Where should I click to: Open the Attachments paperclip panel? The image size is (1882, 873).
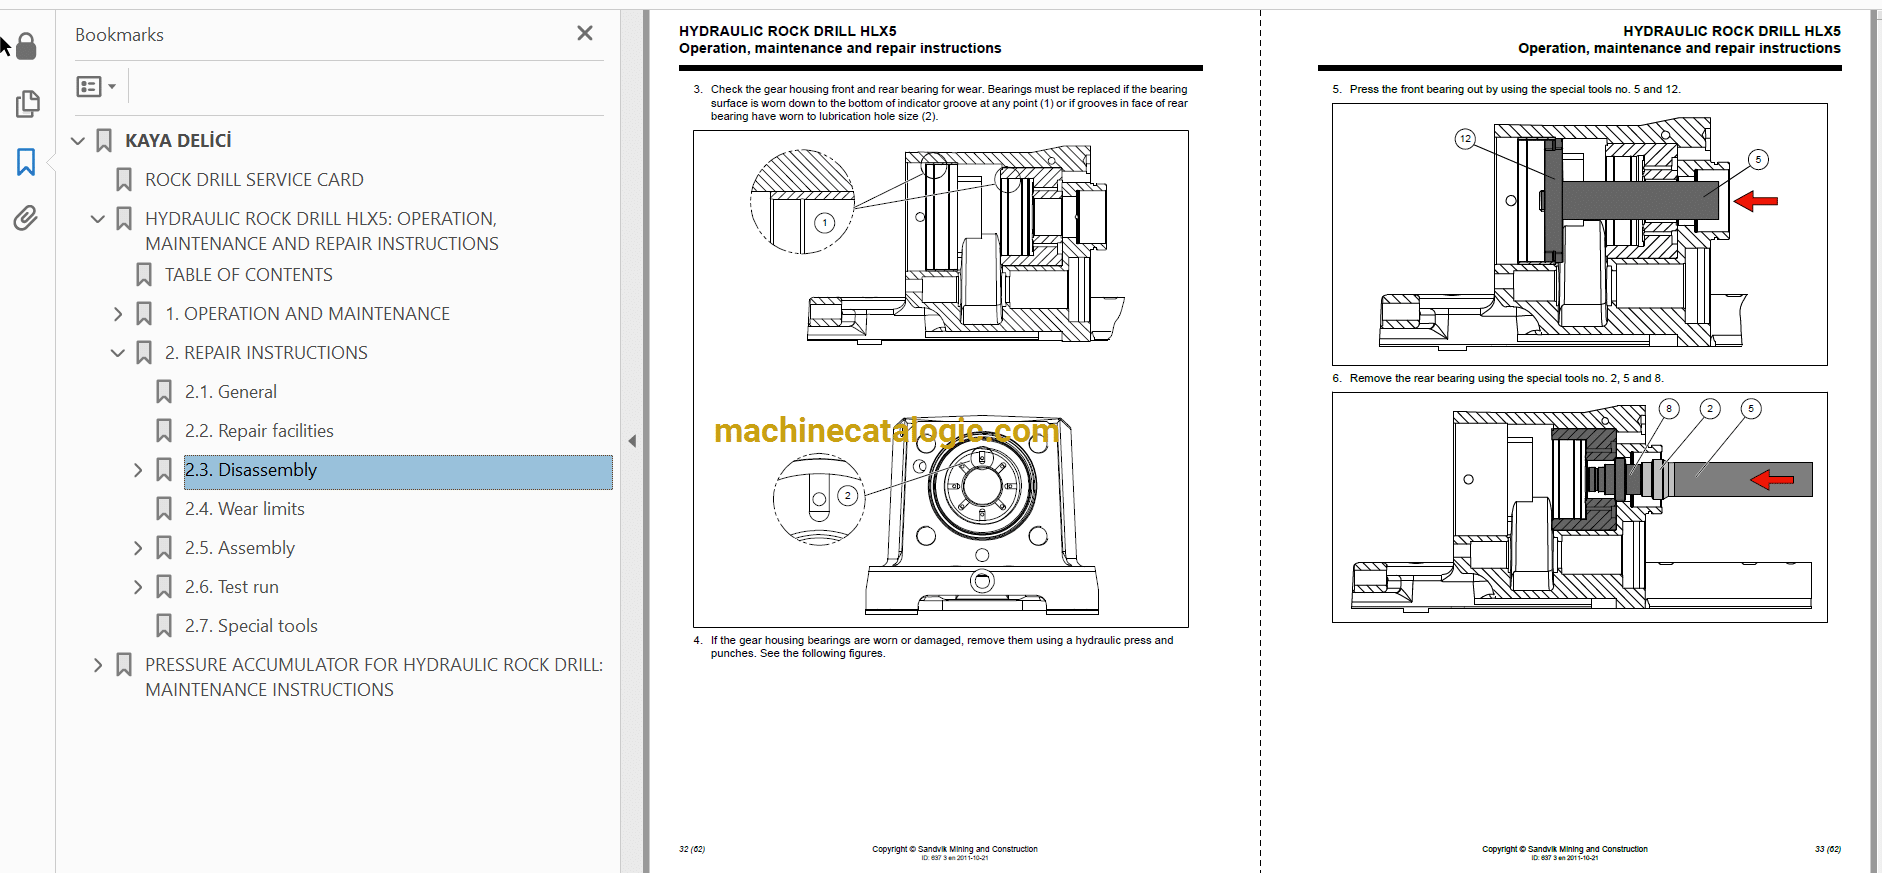(x=26, y=218)
